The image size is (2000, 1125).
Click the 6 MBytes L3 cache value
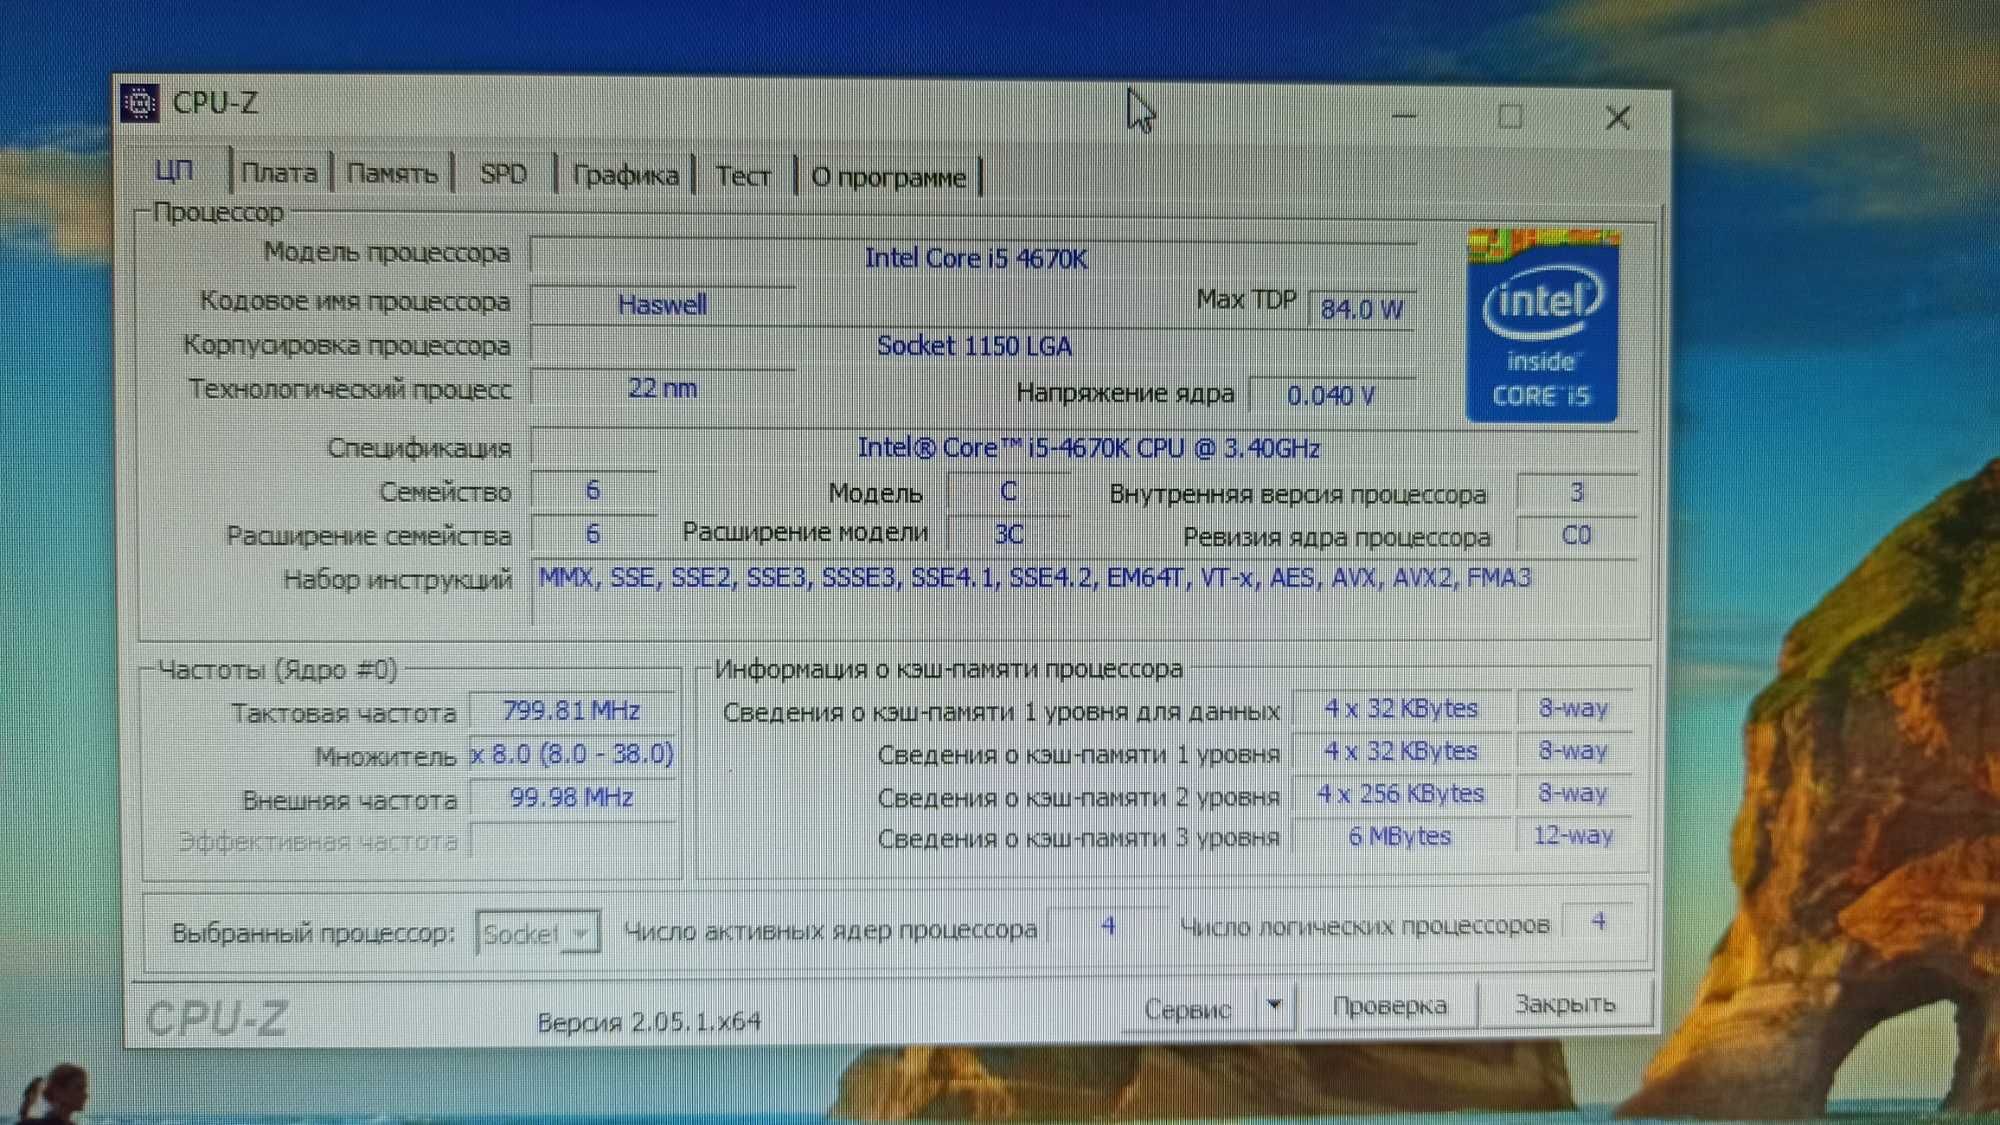pyautogui.click(x=1400, y=836)
